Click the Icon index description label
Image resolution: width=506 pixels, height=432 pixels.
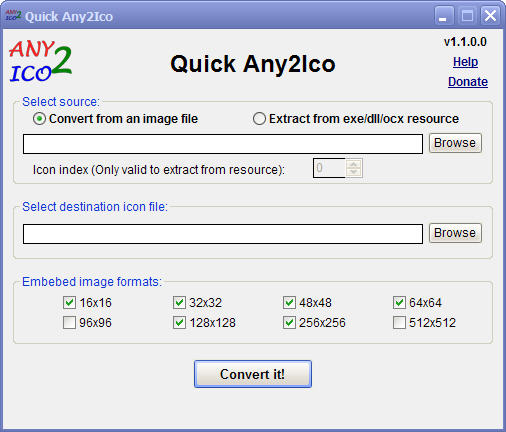[159, 170]
